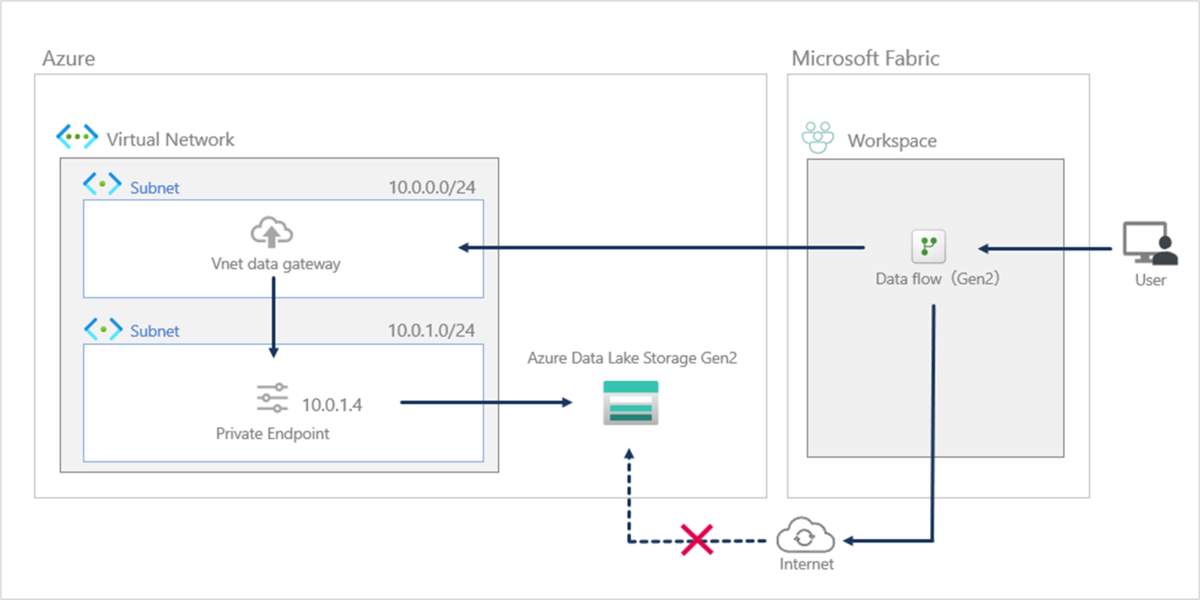The height and width of the screenshot is (600, 1200).
Task: Click the Microsoft Fabric heading
Action: [x=866, y=58]
